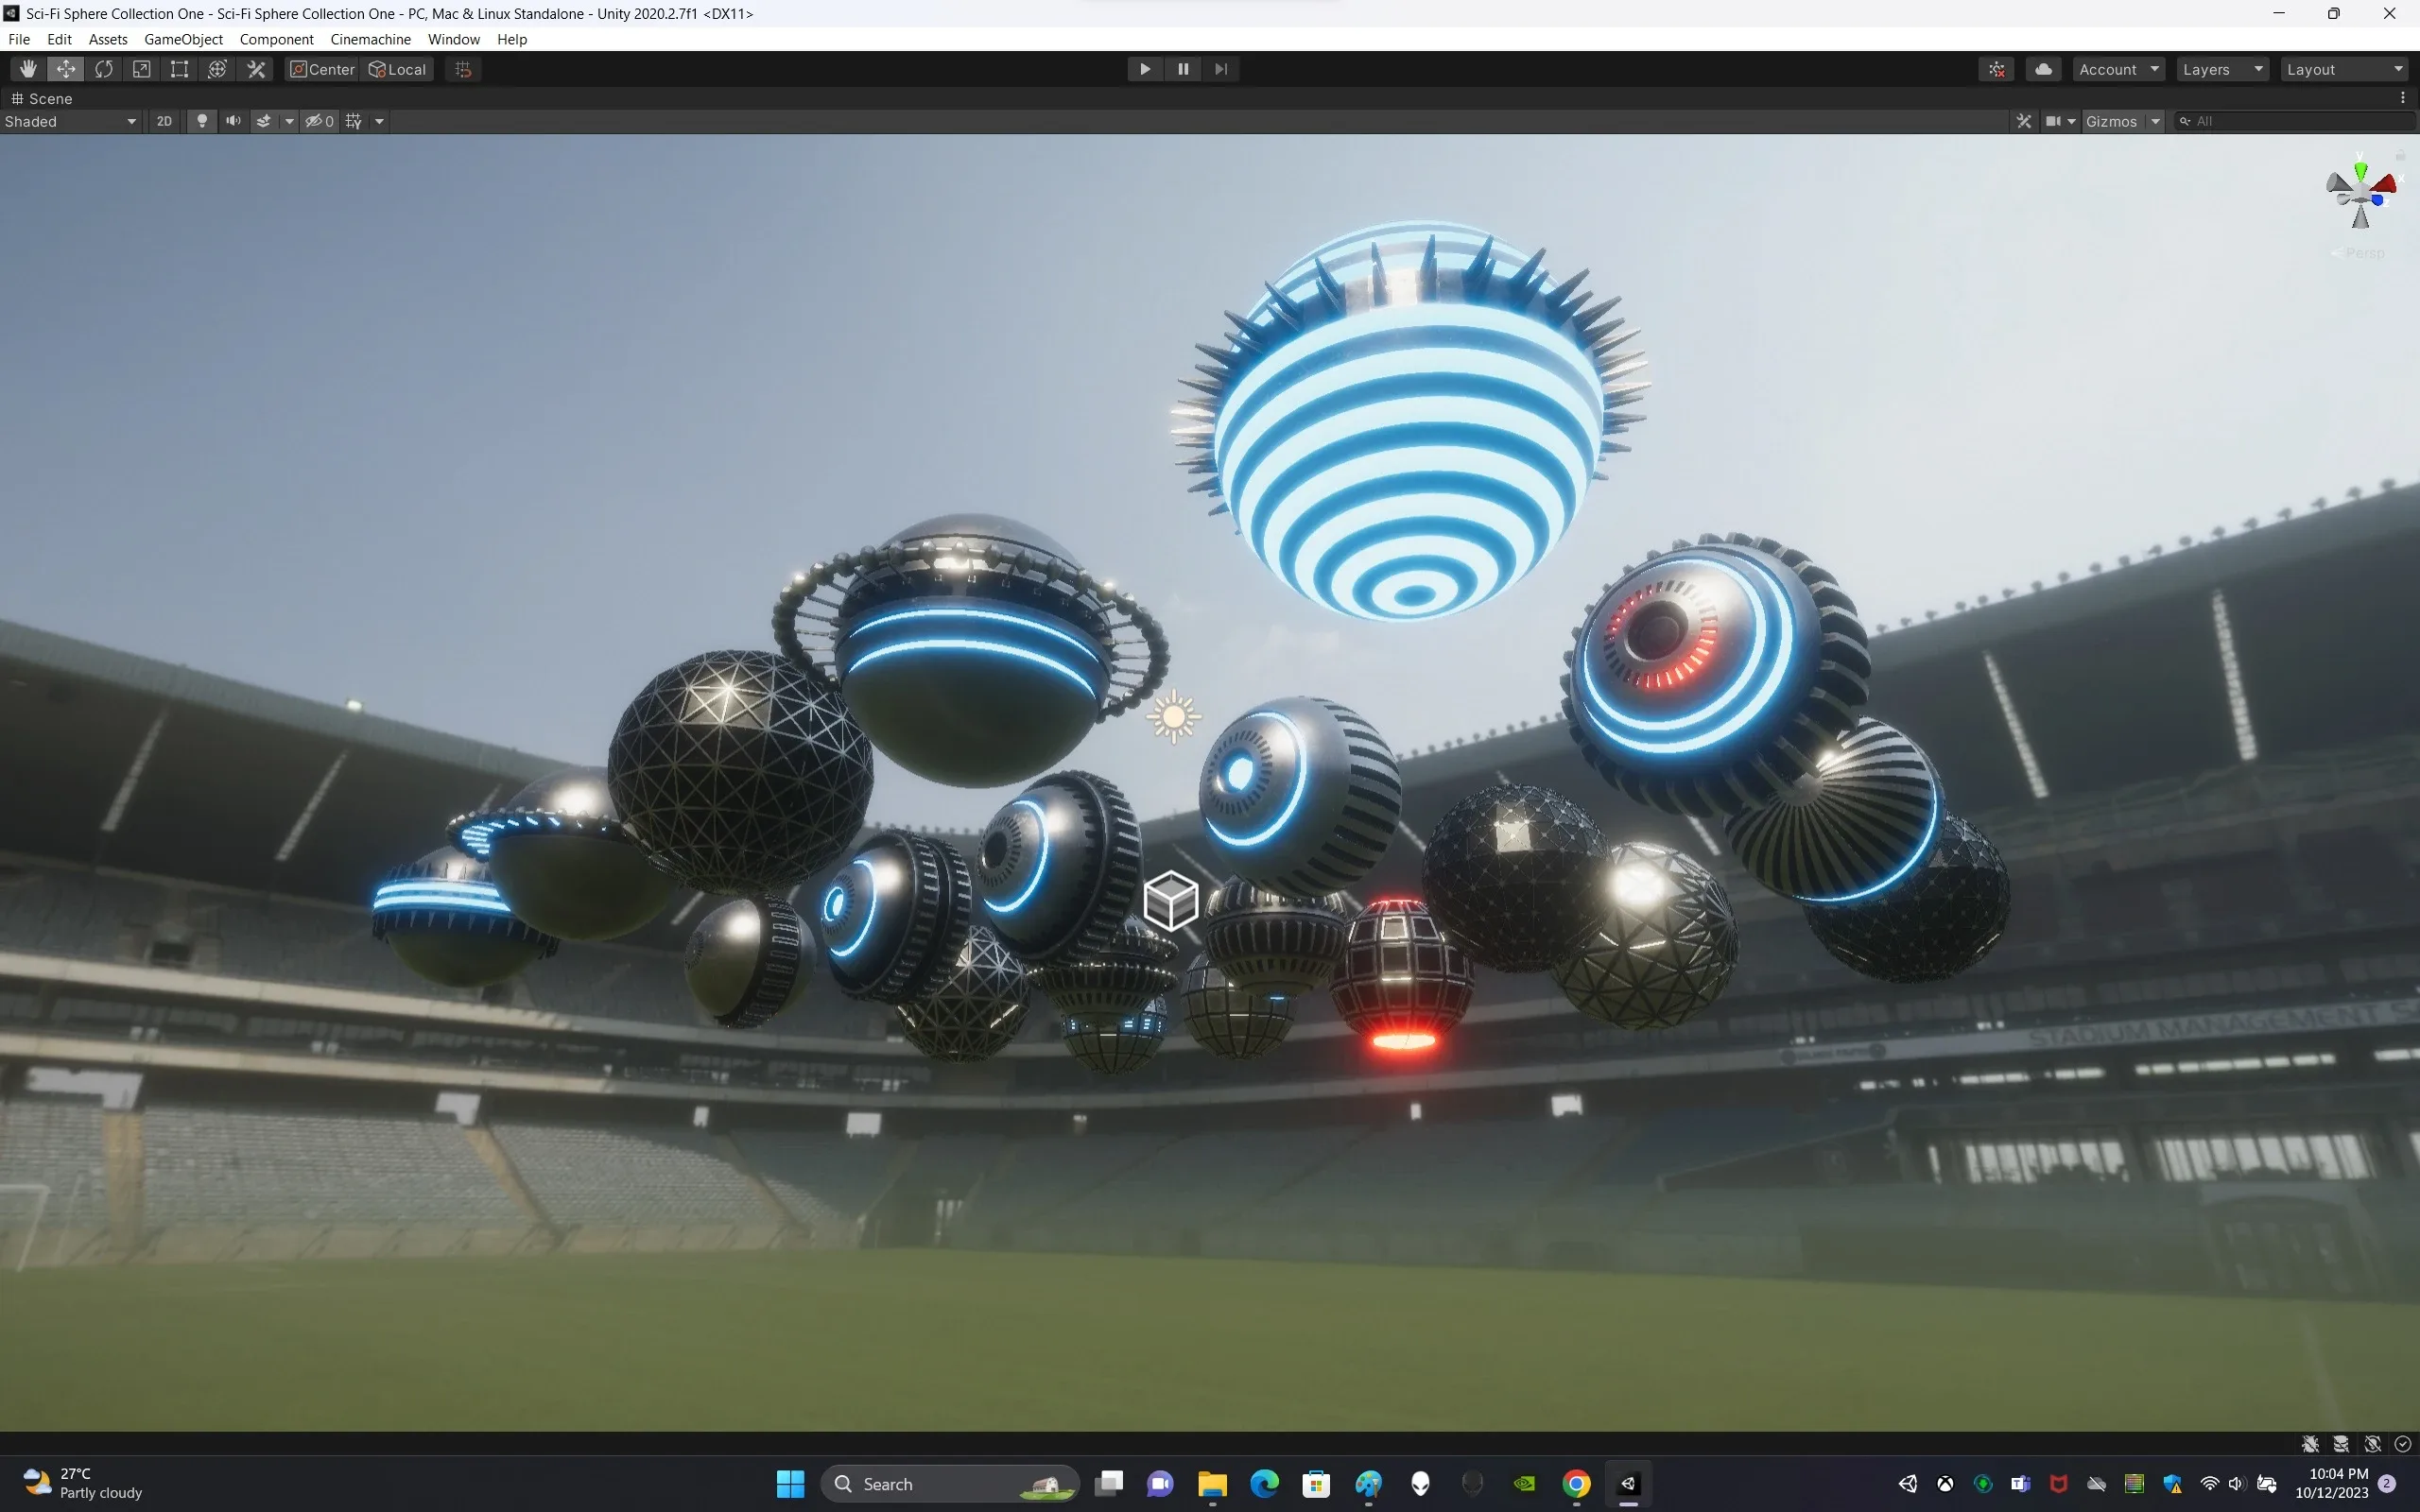Click the sun light gizmo in the scene
The width and height of the screenshot is (2420, 1512).
click(1173, 717)
